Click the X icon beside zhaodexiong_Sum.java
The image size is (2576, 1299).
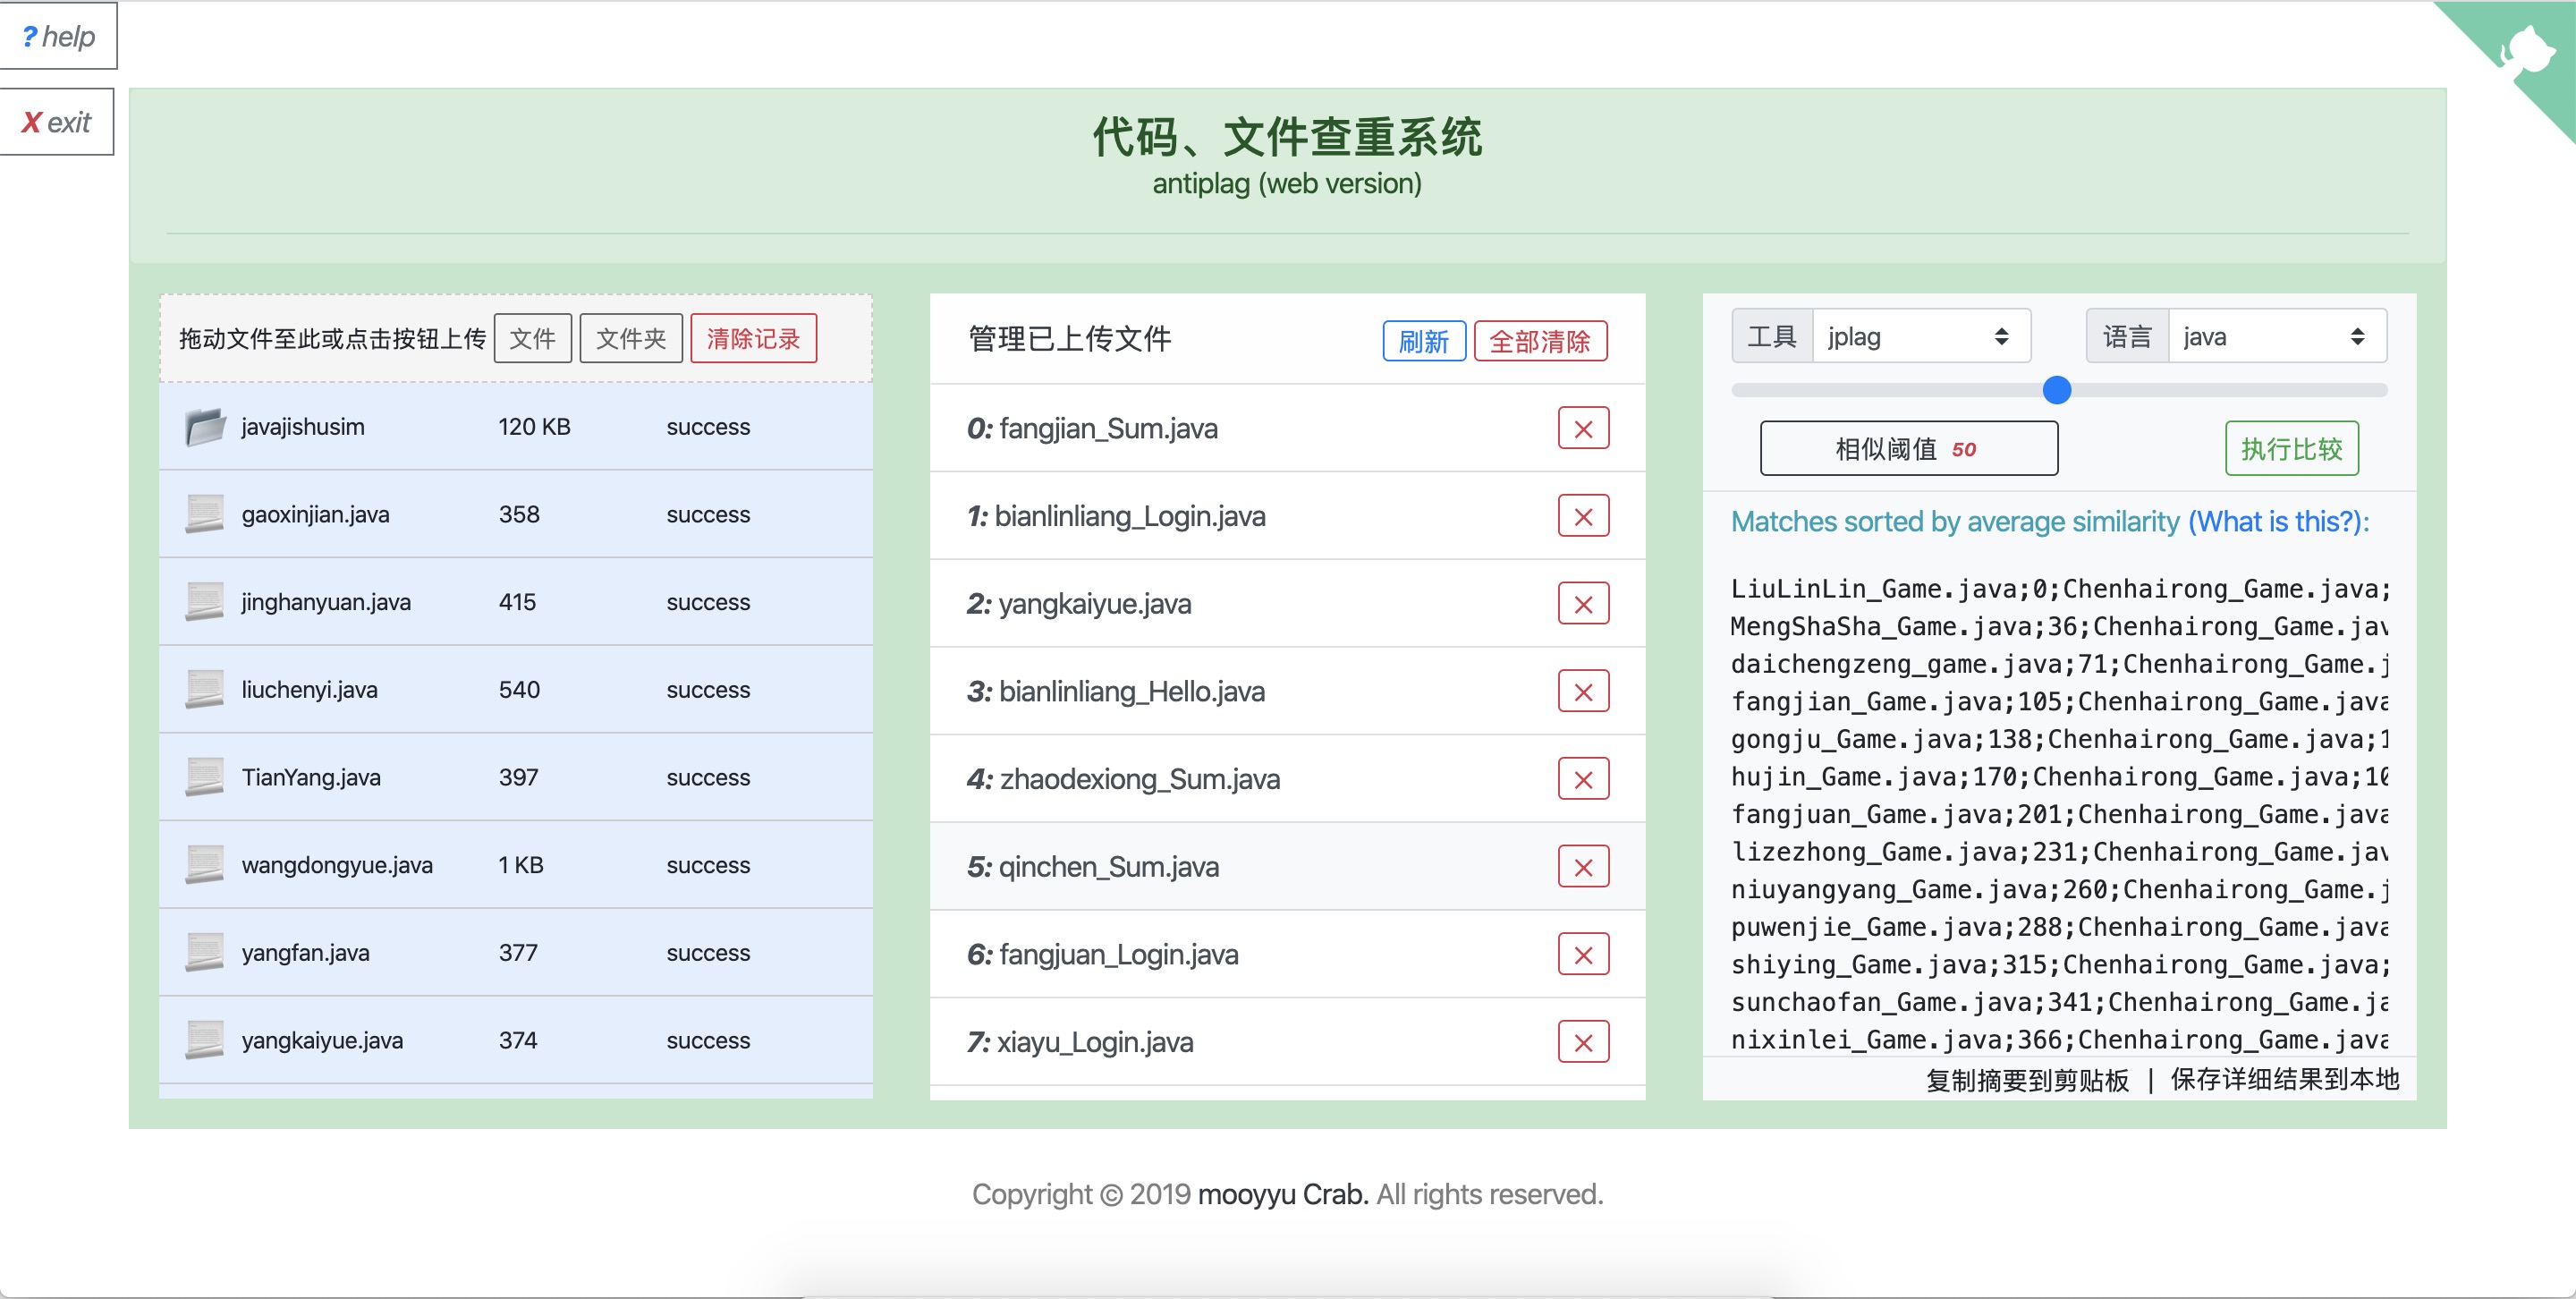(1582, 779)
